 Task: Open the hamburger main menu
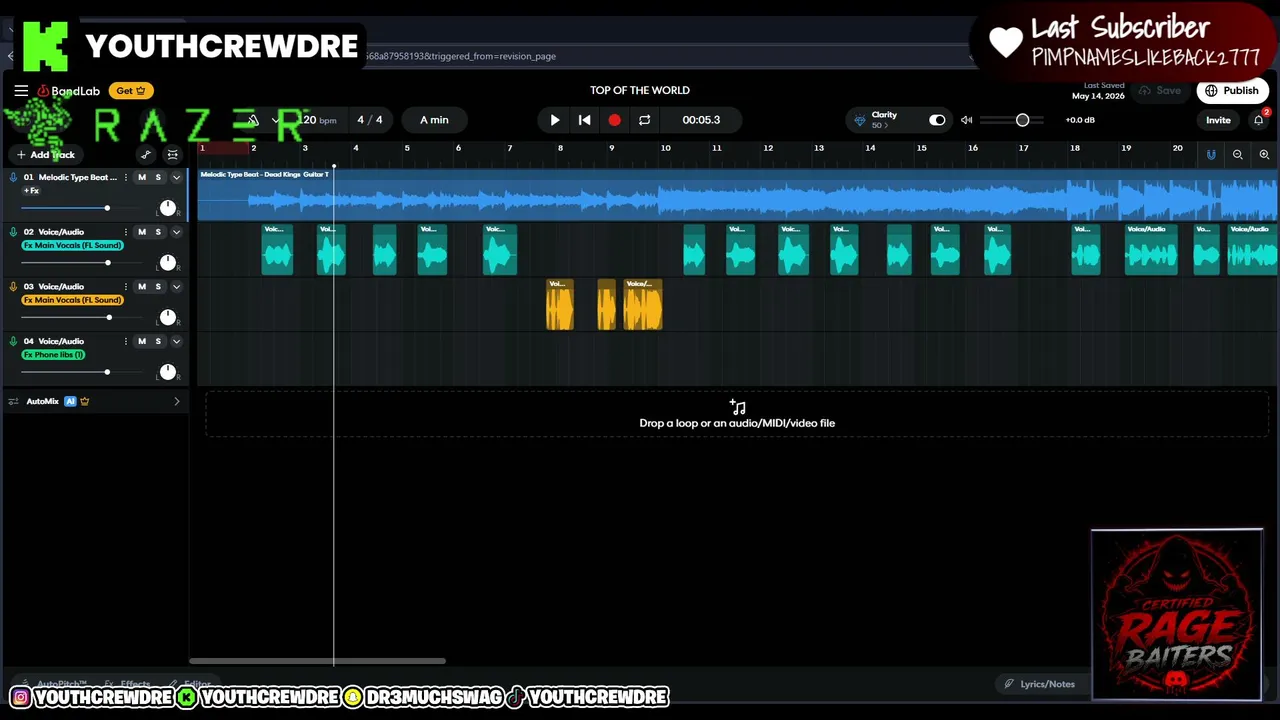click(21, 91)
